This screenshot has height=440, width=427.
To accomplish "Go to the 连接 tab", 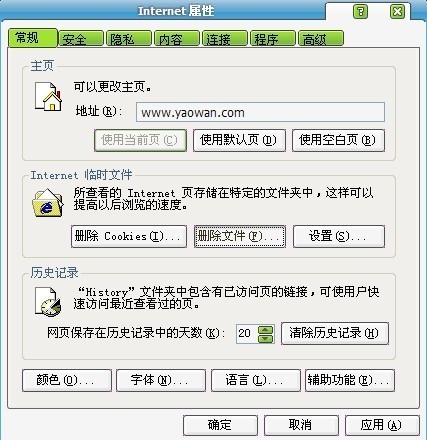I will tap(225, 39).
